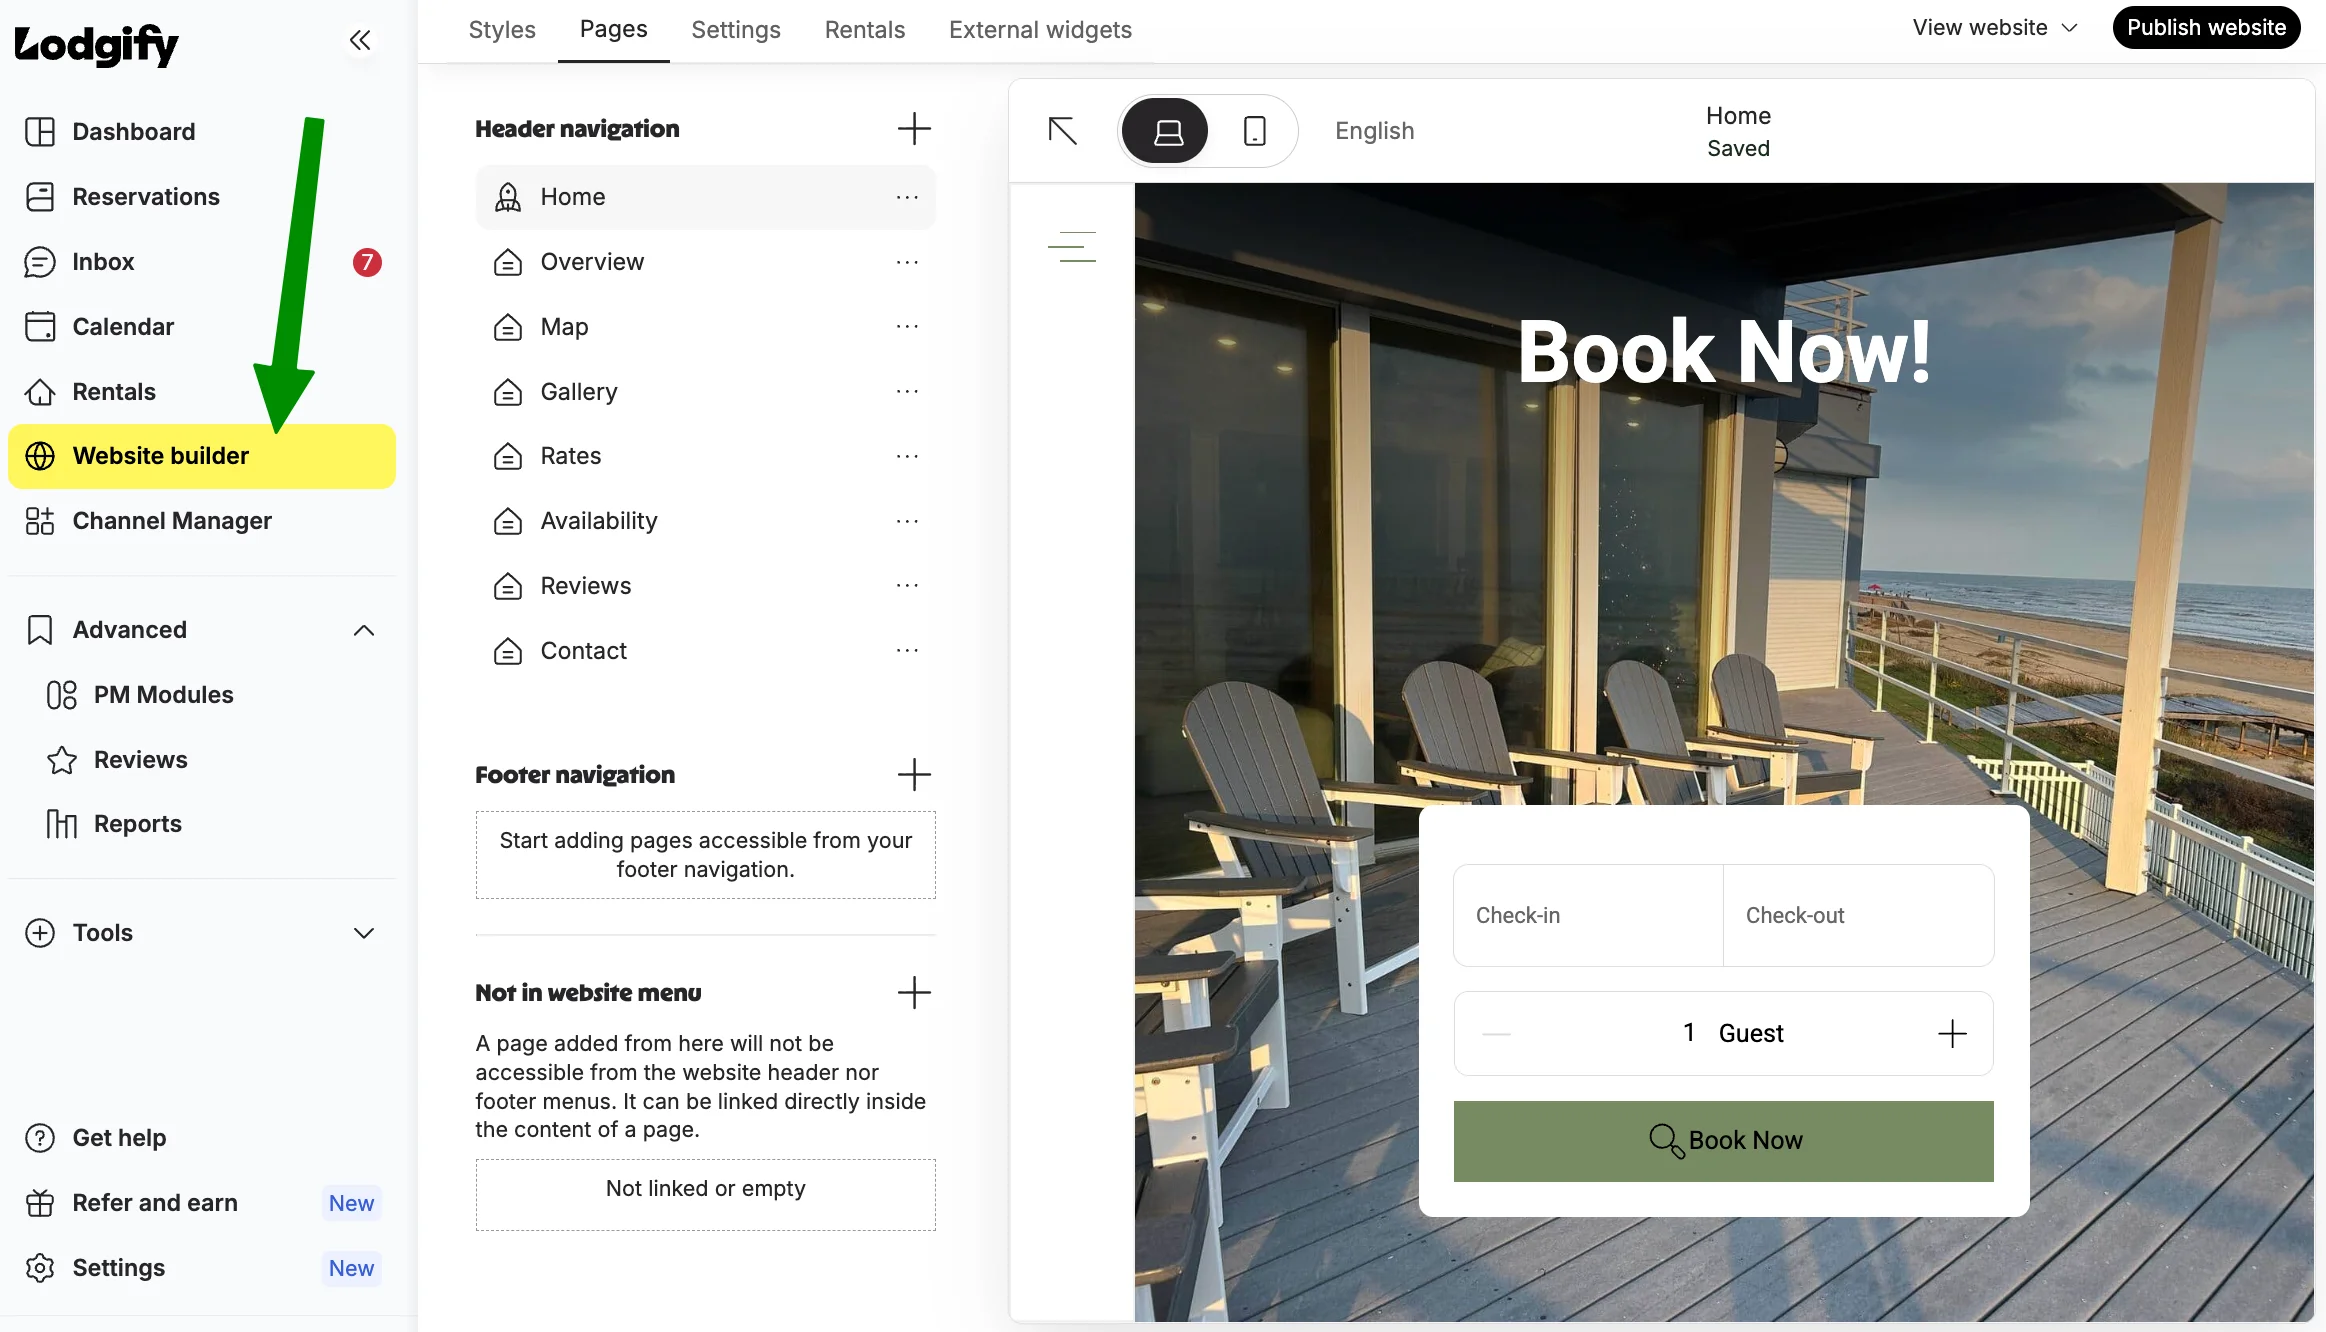Viewport: 2326px width, 1332px height.
Task: Click the Publish website button
Action: click(2206, 28)
